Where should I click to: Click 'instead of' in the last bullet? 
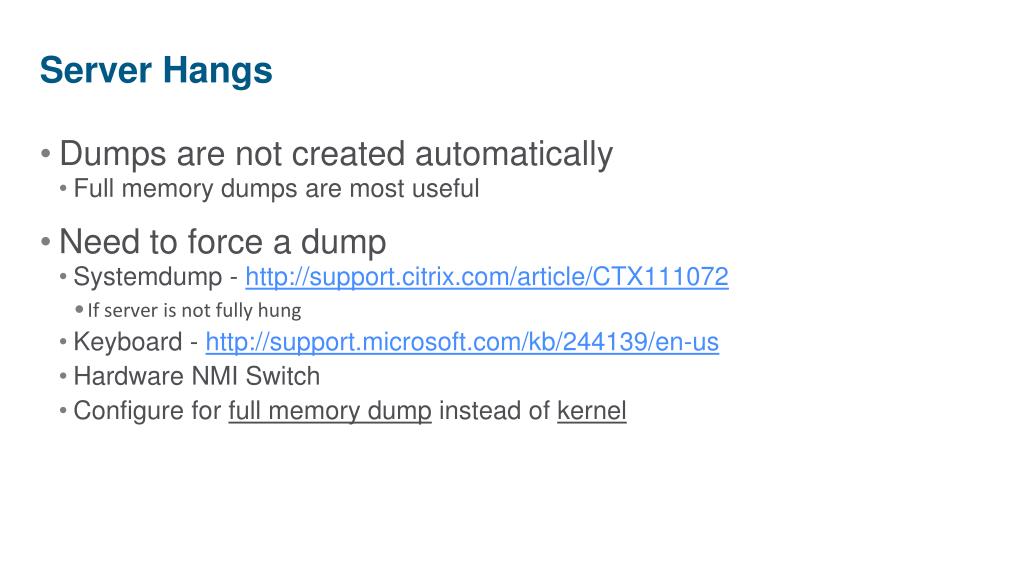tap(494, 411)
